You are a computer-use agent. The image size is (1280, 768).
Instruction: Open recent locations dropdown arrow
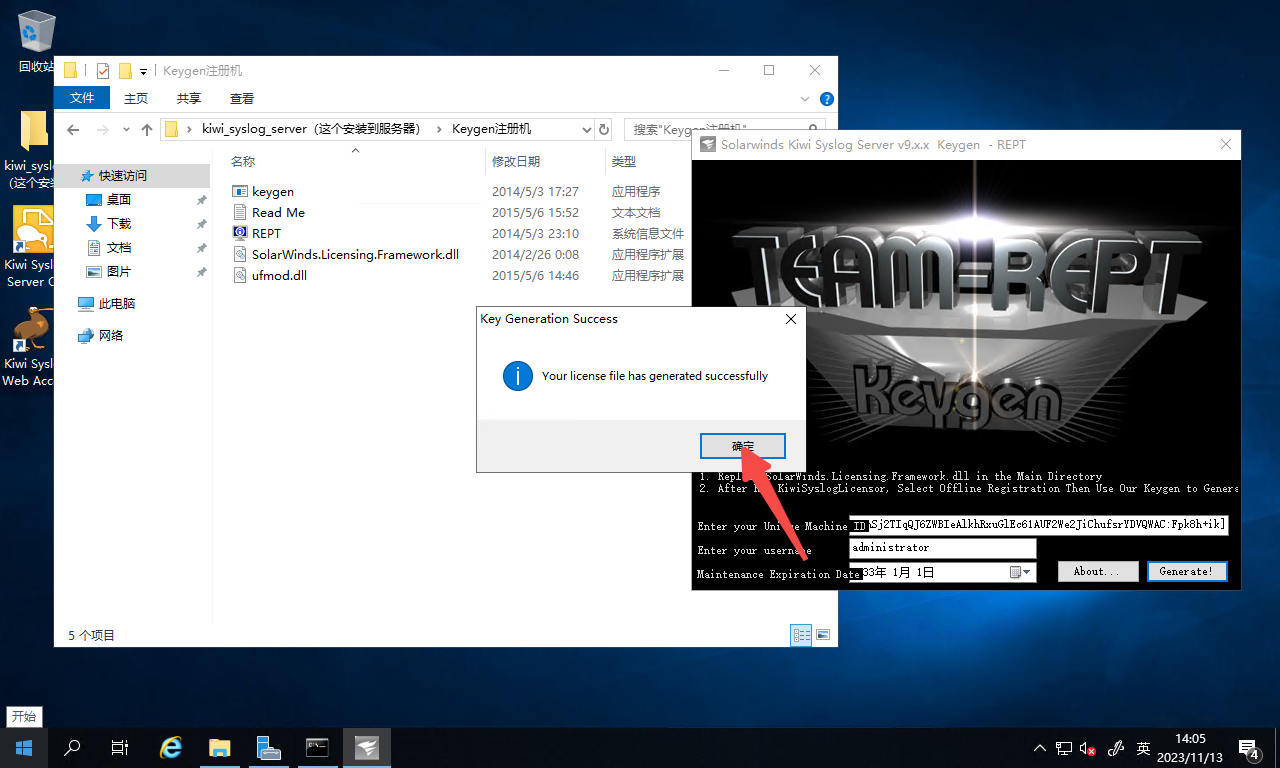pyautogui.click(x=126, y=129)
